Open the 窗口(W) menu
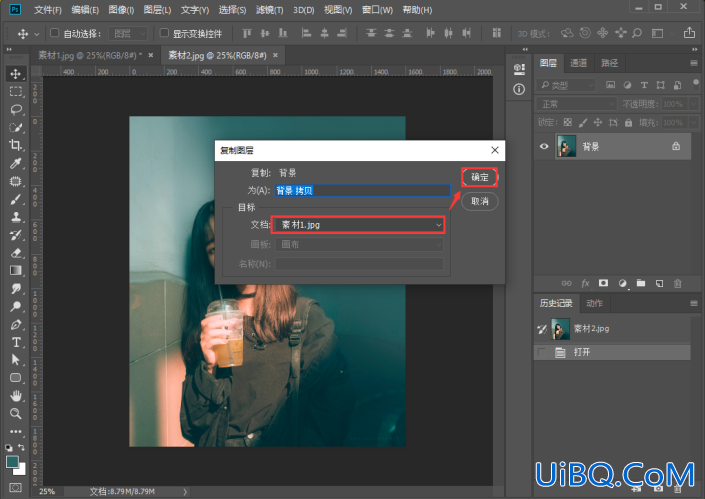The height and width of the screenshot is (499, 705). (377, 10)
